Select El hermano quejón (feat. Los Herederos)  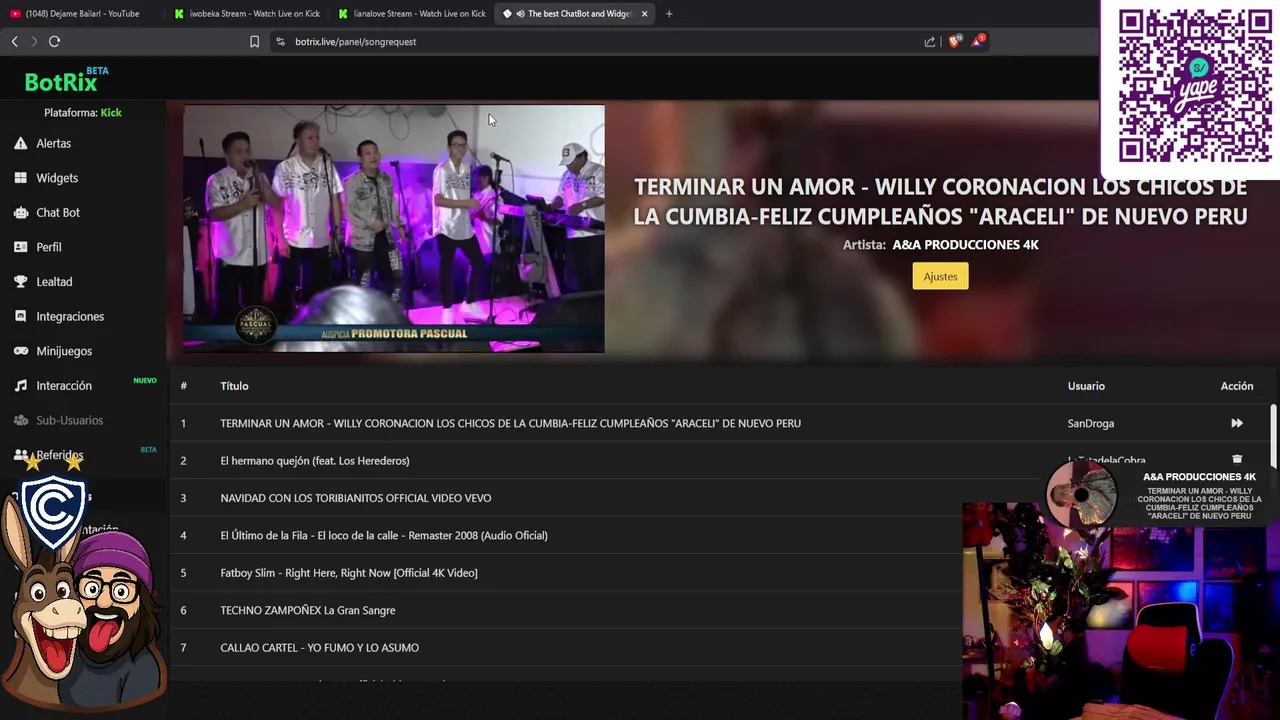click(x=315, y=461)
